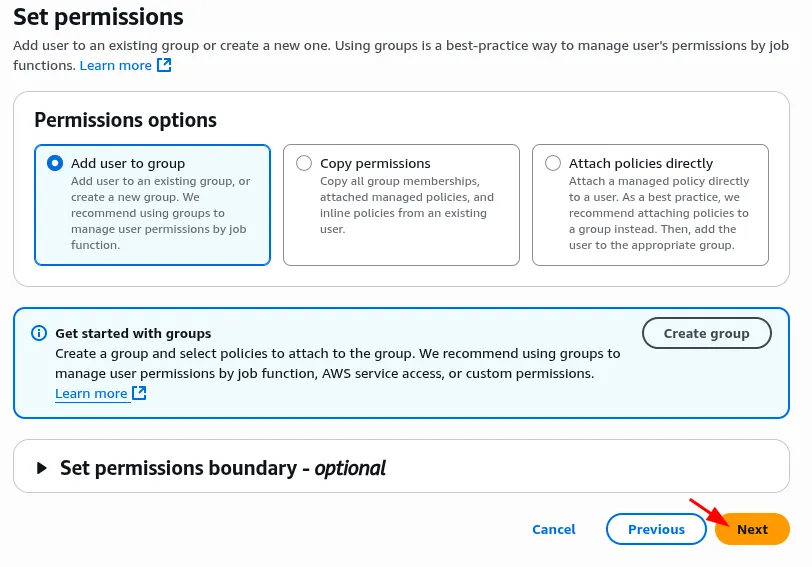Go back with the Previous button
Viewport: 812px width, 567px height.
pyautogui.click(x=656, y=529)
